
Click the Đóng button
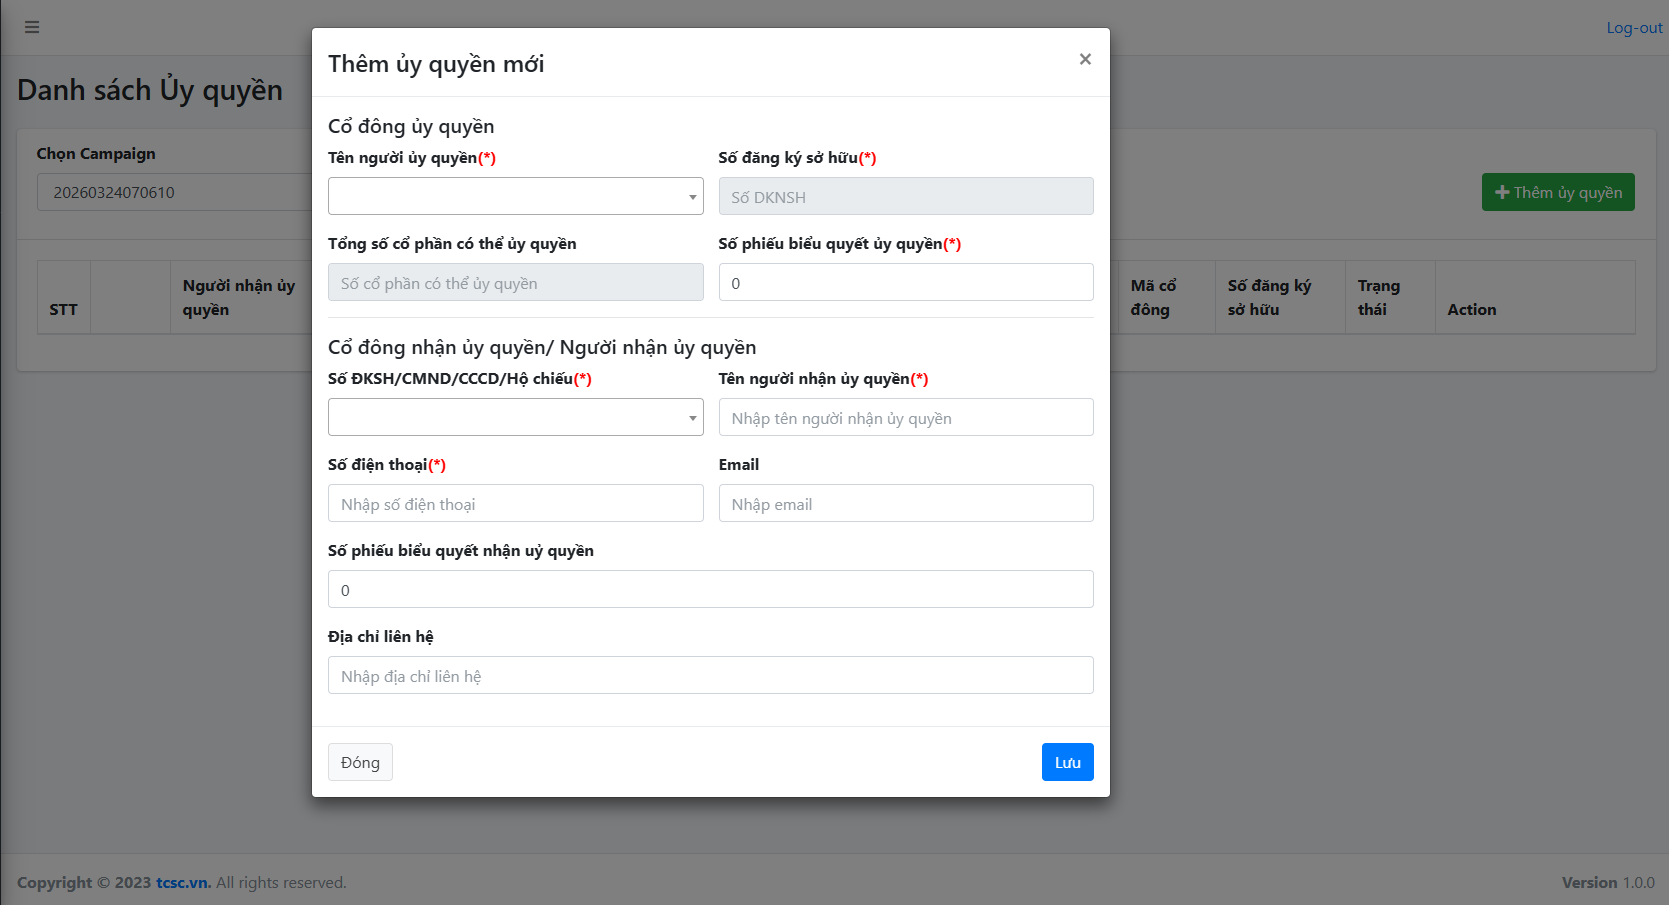click(360, 762)
